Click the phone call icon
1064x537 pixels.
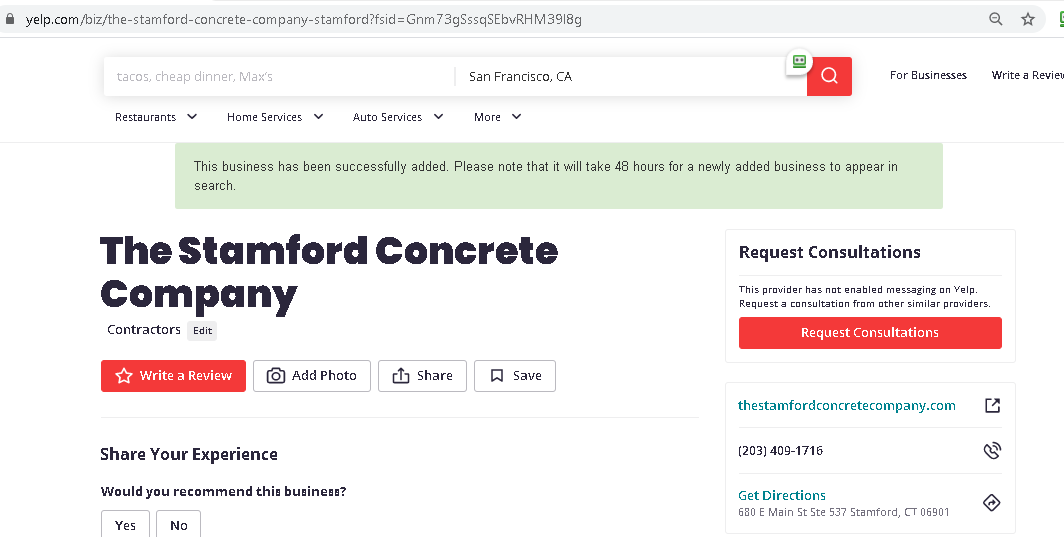(992, 451)
